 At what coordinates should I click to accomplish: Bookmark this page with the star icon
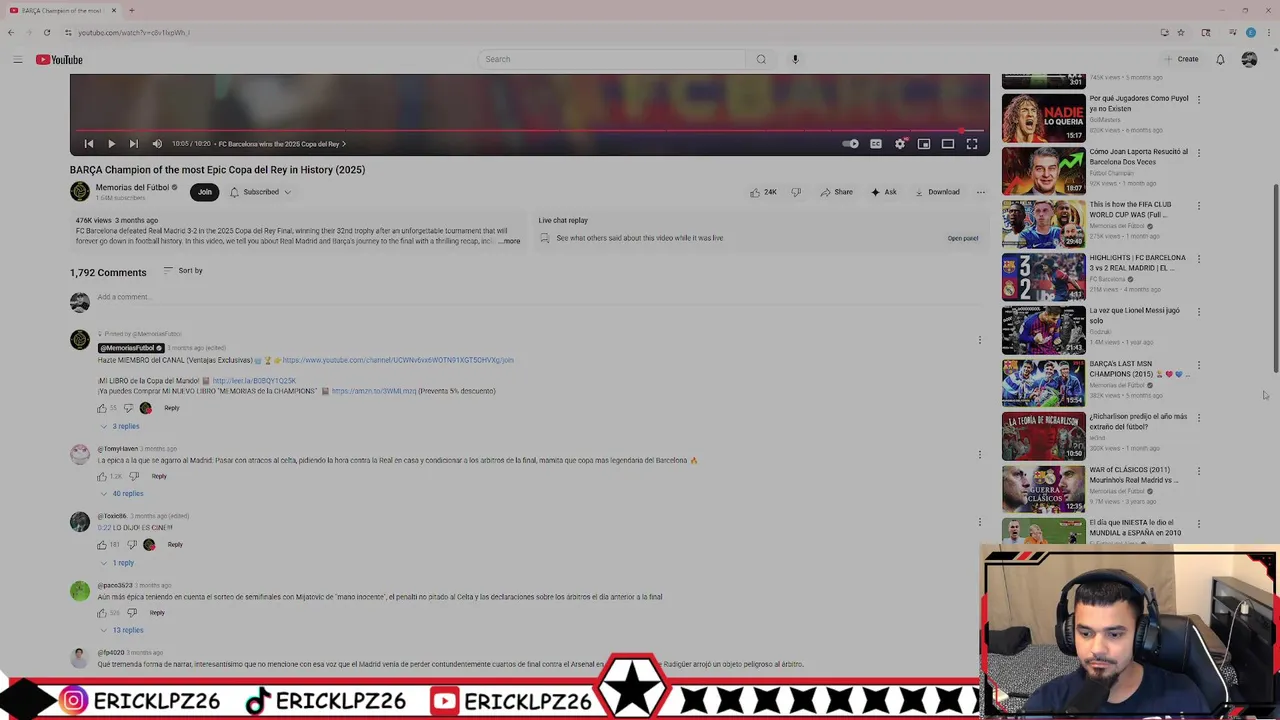tap(1181, 33)
